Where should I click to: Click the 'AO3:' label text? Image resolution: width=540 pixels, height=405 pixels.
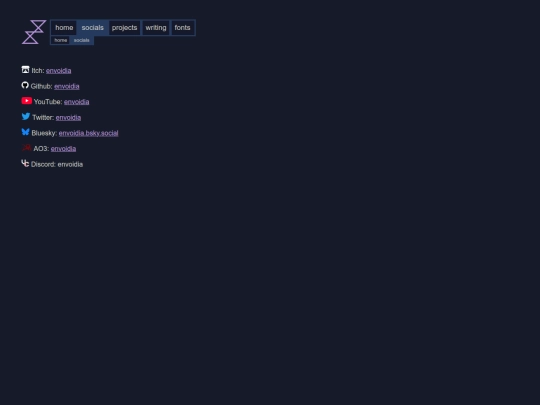(x=41, y=149)
